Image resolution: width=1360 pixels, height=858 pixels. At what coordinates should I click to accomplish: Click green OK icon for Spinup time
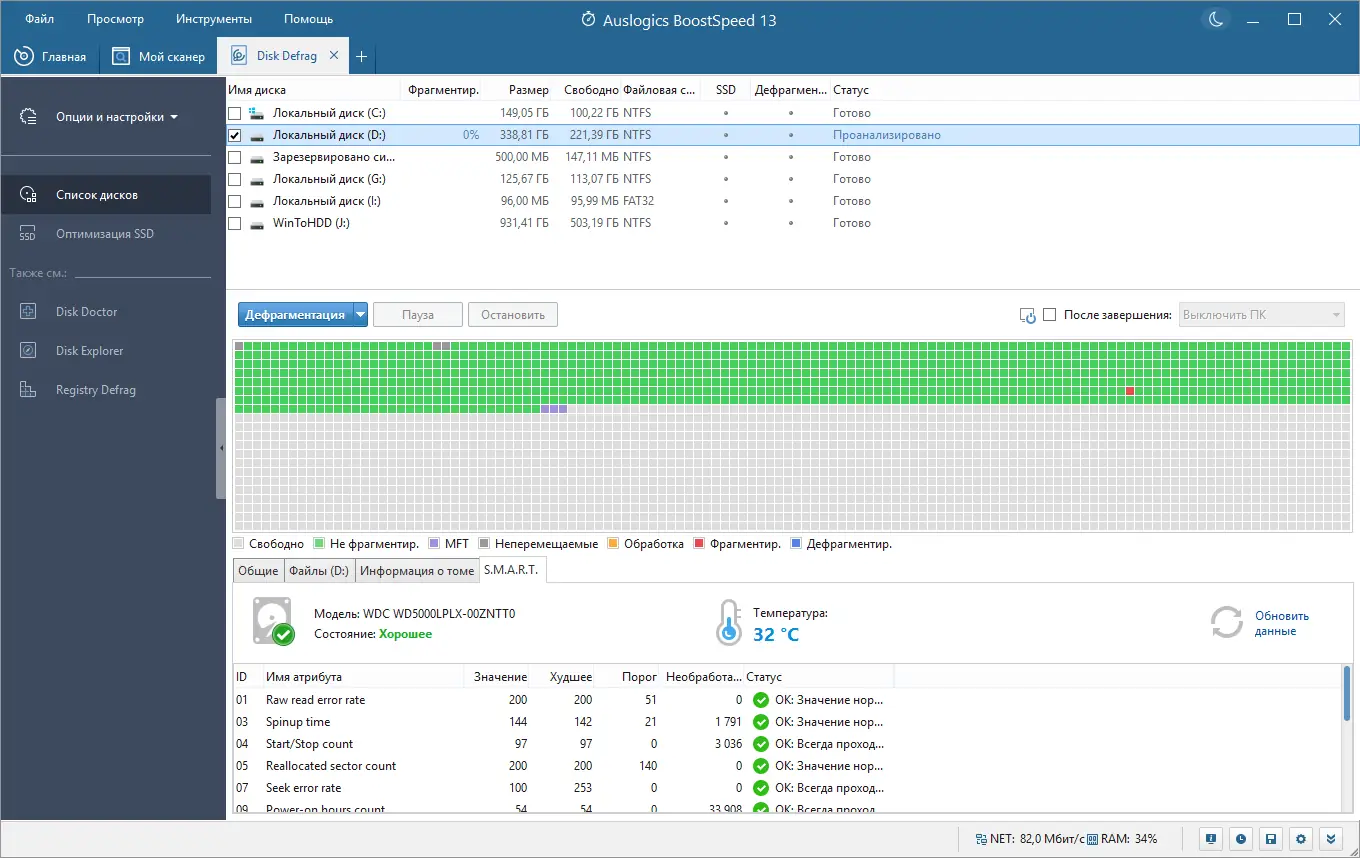click(761, 722)
